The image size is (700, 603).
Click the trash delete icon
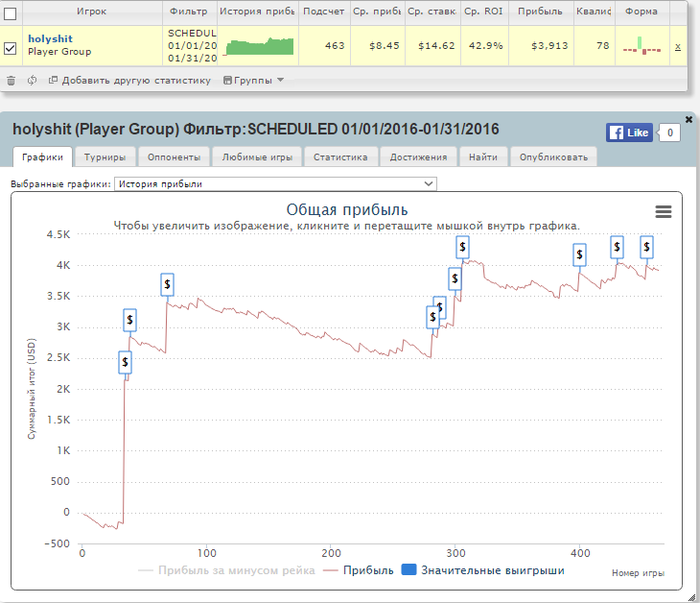pyautogui.click(x=11, y=80)
